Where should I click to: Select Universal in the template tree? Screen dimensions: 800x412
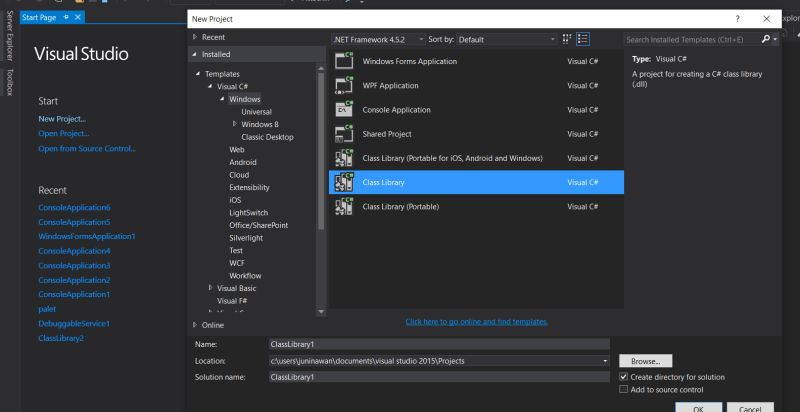coord(257,112)
